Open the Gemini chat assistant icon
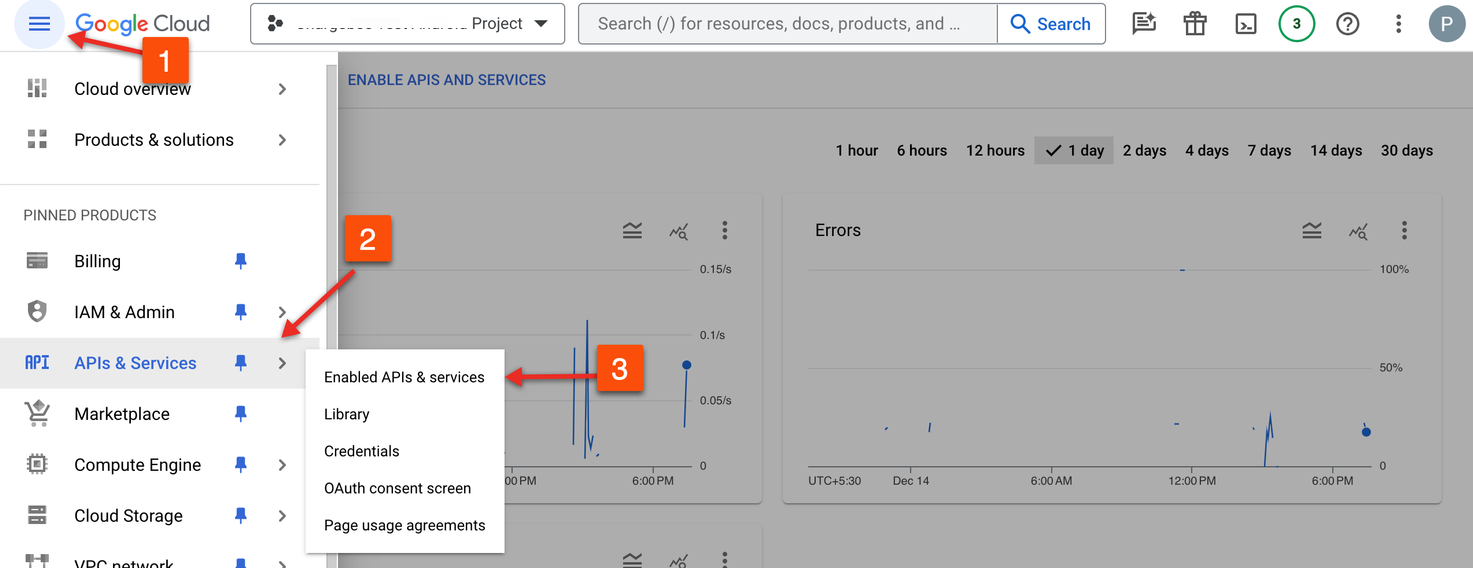The width and height of the screenshot is (1473, 568). (x=1144, y=24)
